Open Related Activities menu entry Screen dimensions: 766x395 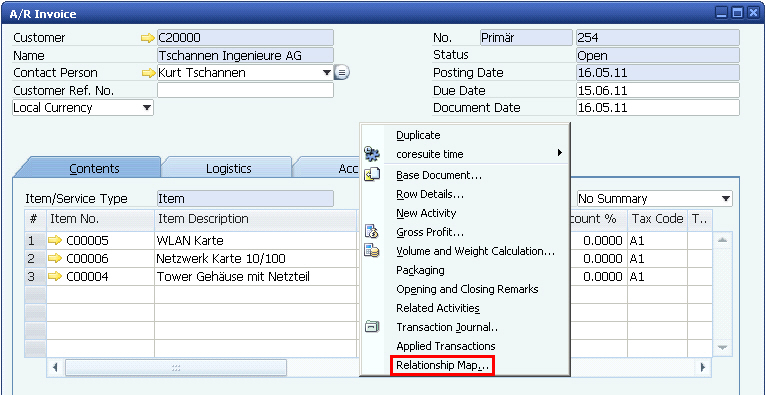click(438, 308)
